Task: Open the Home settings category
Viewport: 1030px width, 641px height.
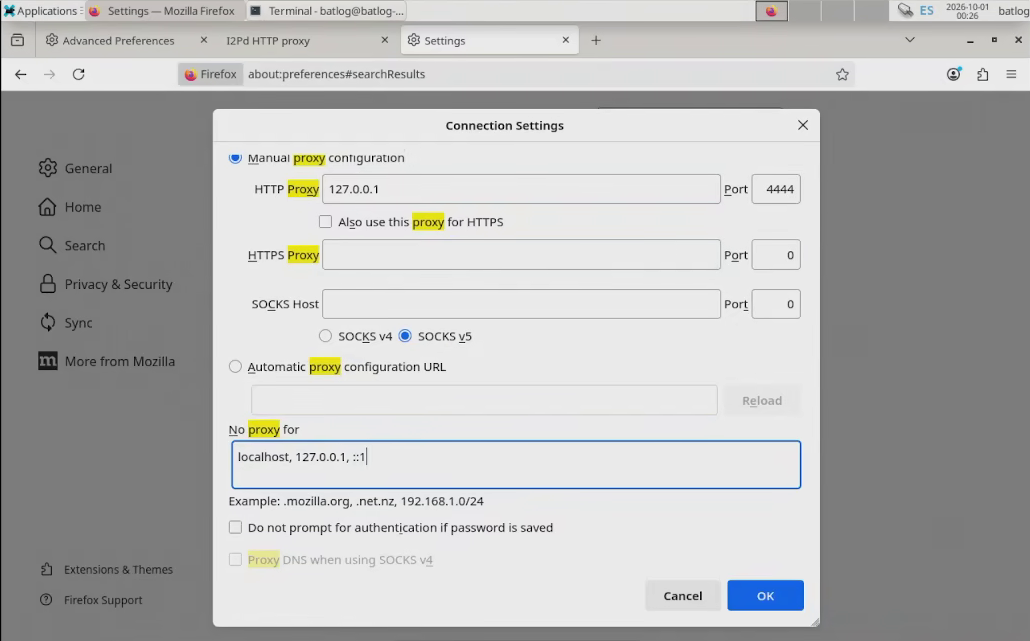Action: (70, 207)
